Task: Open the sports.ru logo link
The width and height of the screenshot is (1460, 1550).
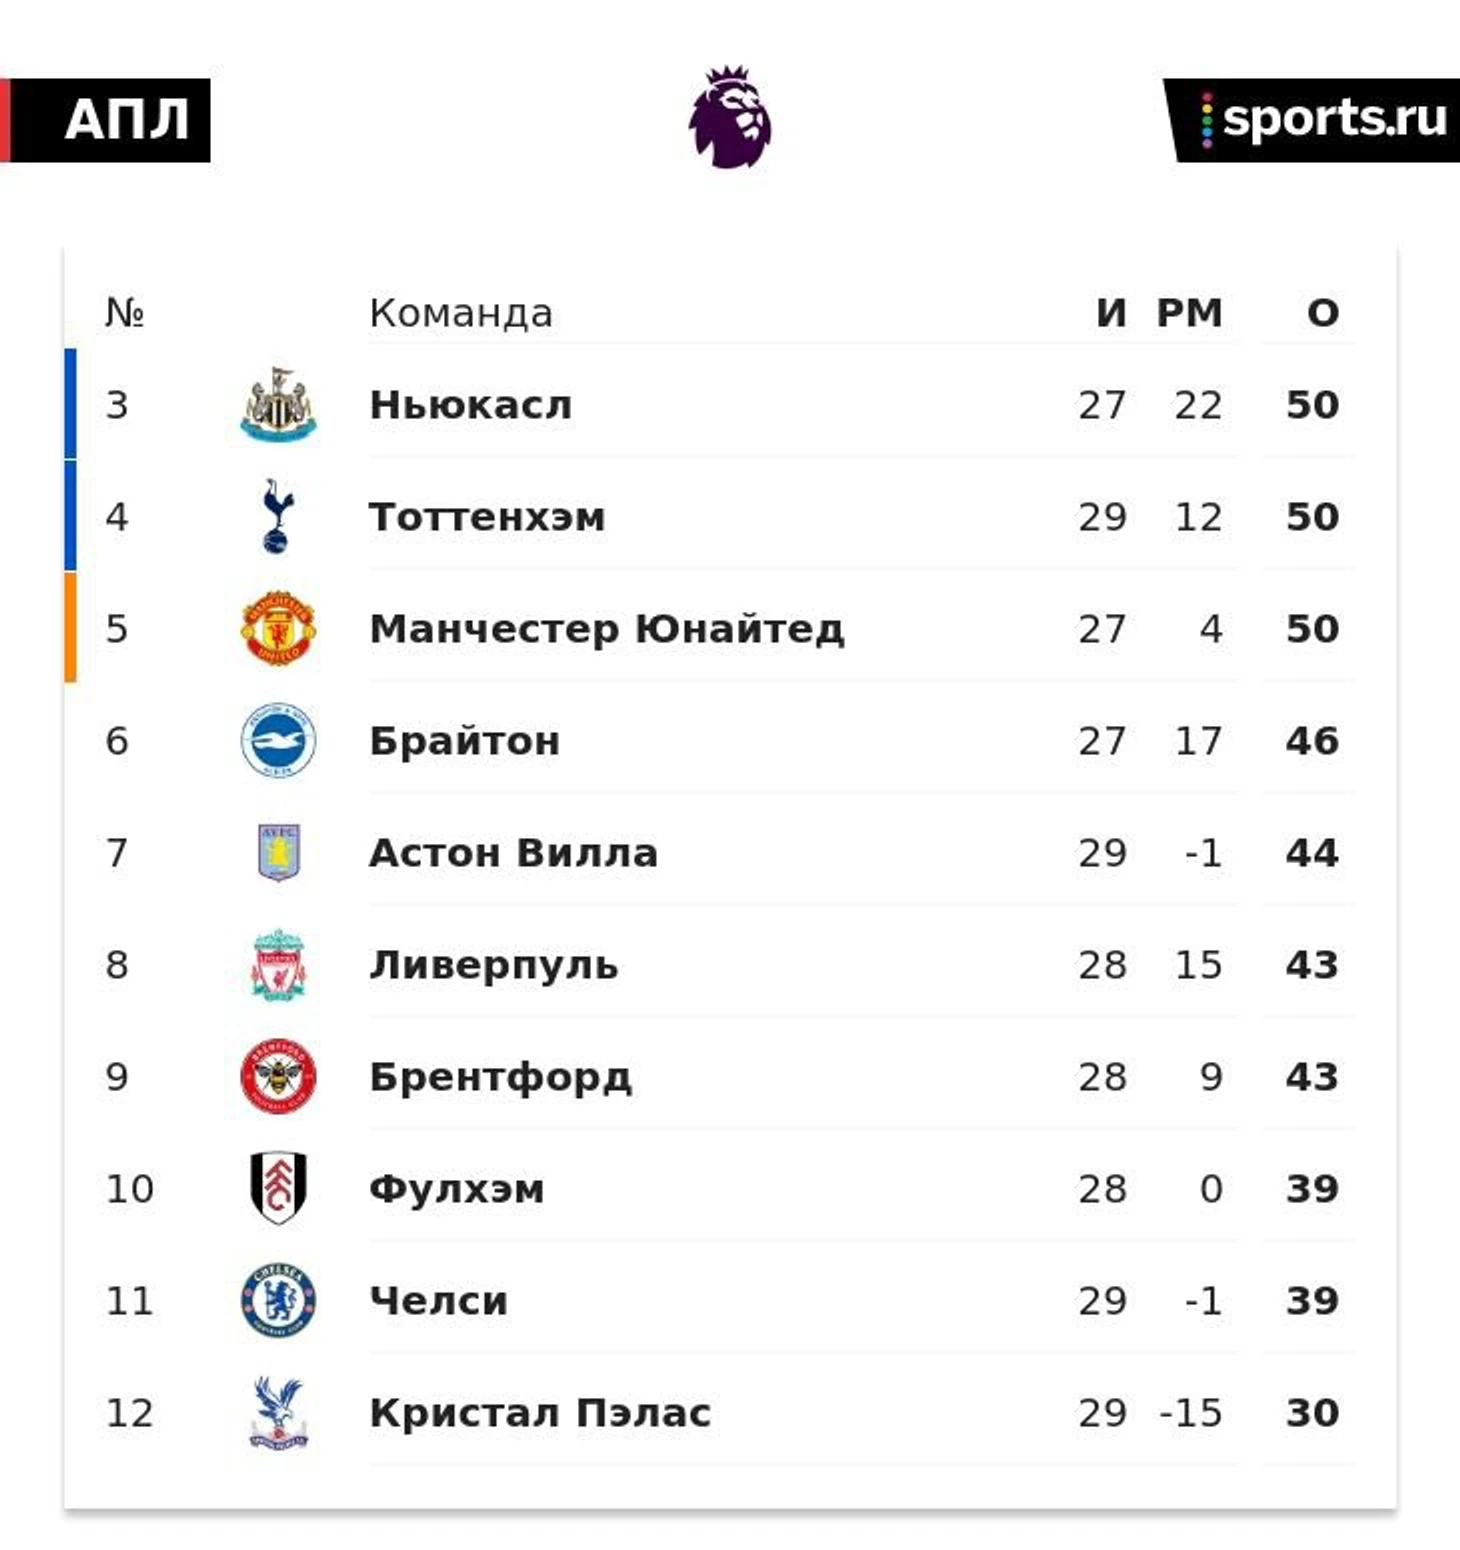Action: point(1312,120)
